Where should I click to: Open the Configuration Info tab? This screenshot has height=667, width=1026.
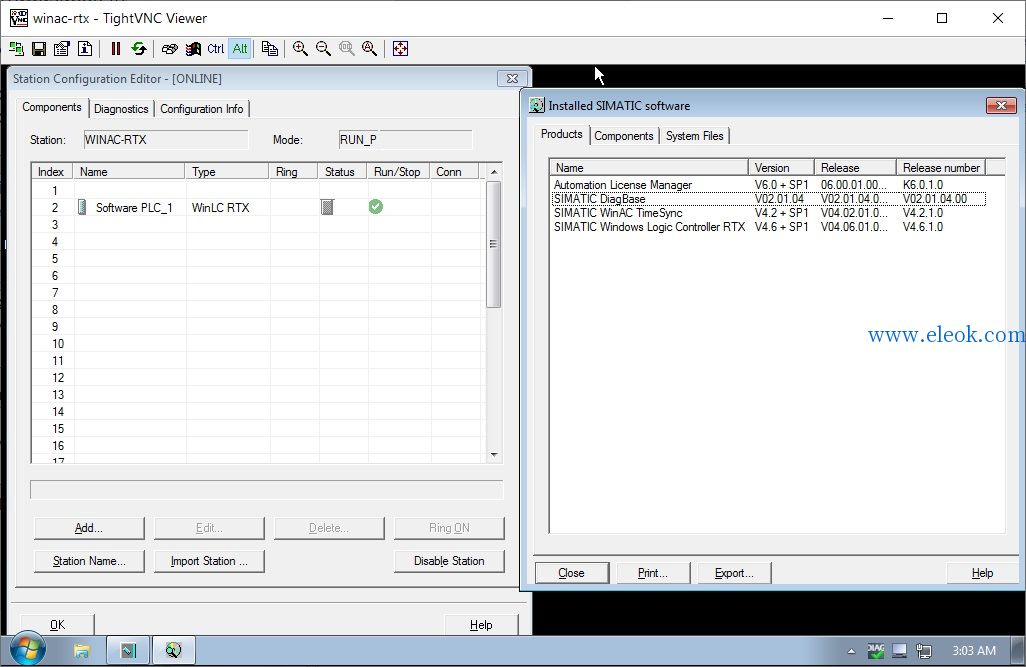tap(202, 109)
